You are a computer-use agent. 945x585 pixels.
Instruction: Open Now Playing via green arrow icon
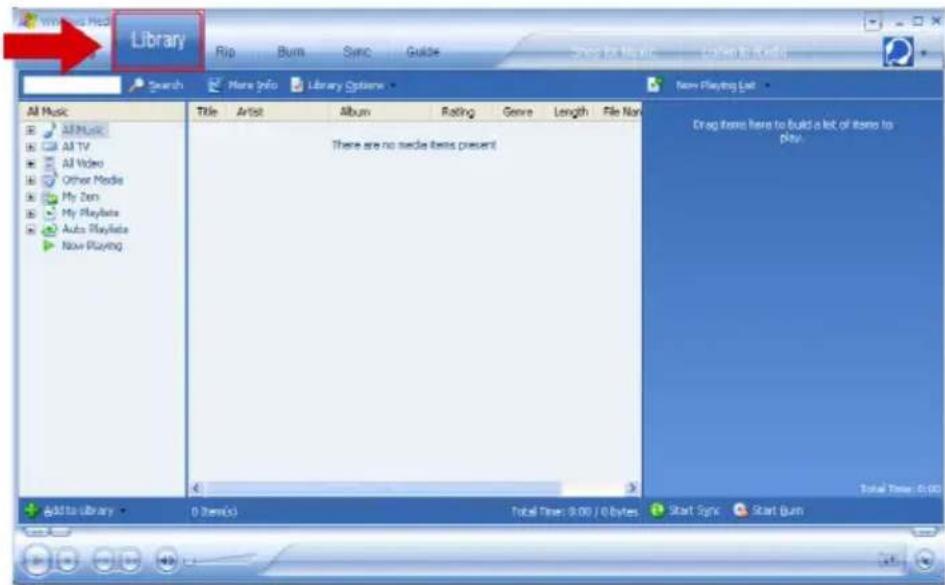pyautogui.click(x=49, y=246)
